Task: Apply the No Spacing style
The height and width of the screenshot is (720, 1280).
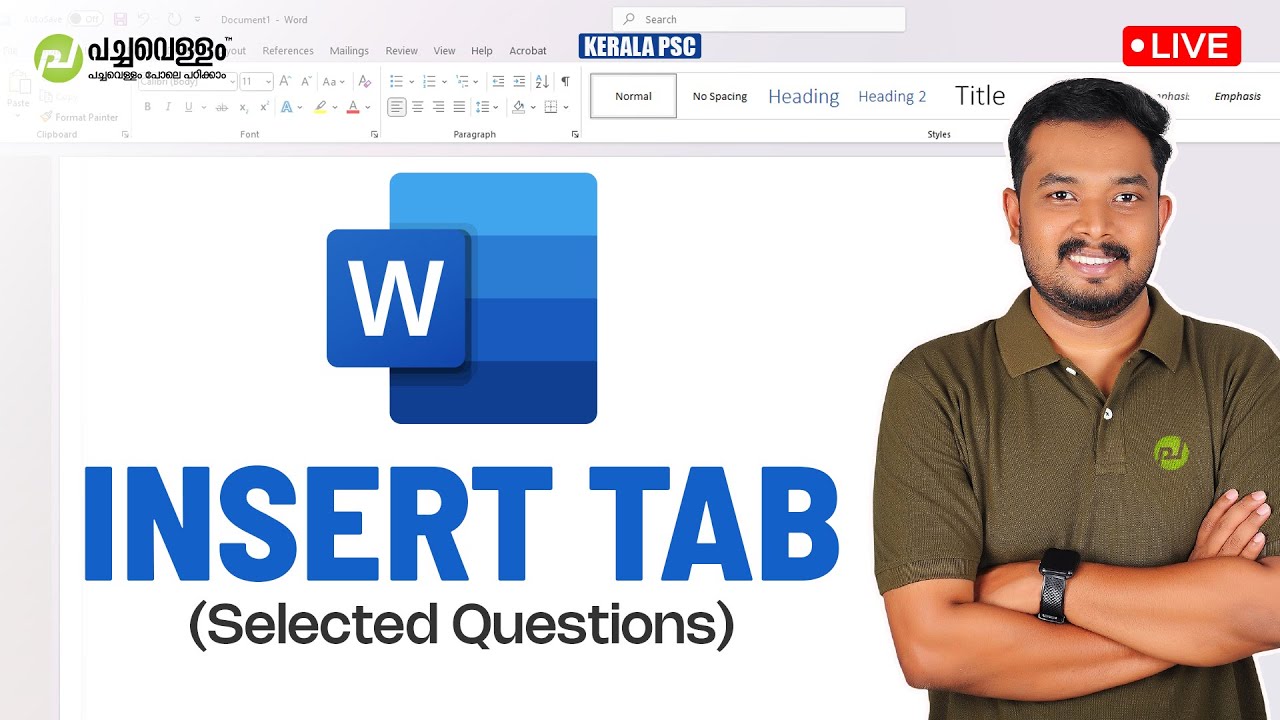Action: 720,96
